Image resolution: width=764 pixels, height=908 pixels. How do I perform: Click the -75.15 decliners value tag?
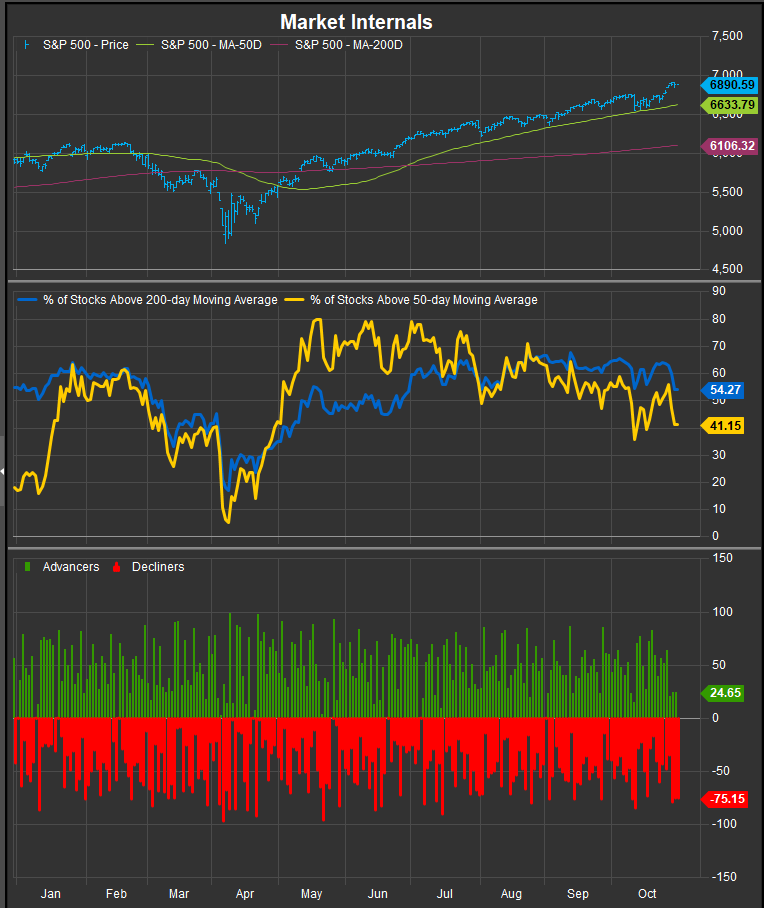(727, 798)
